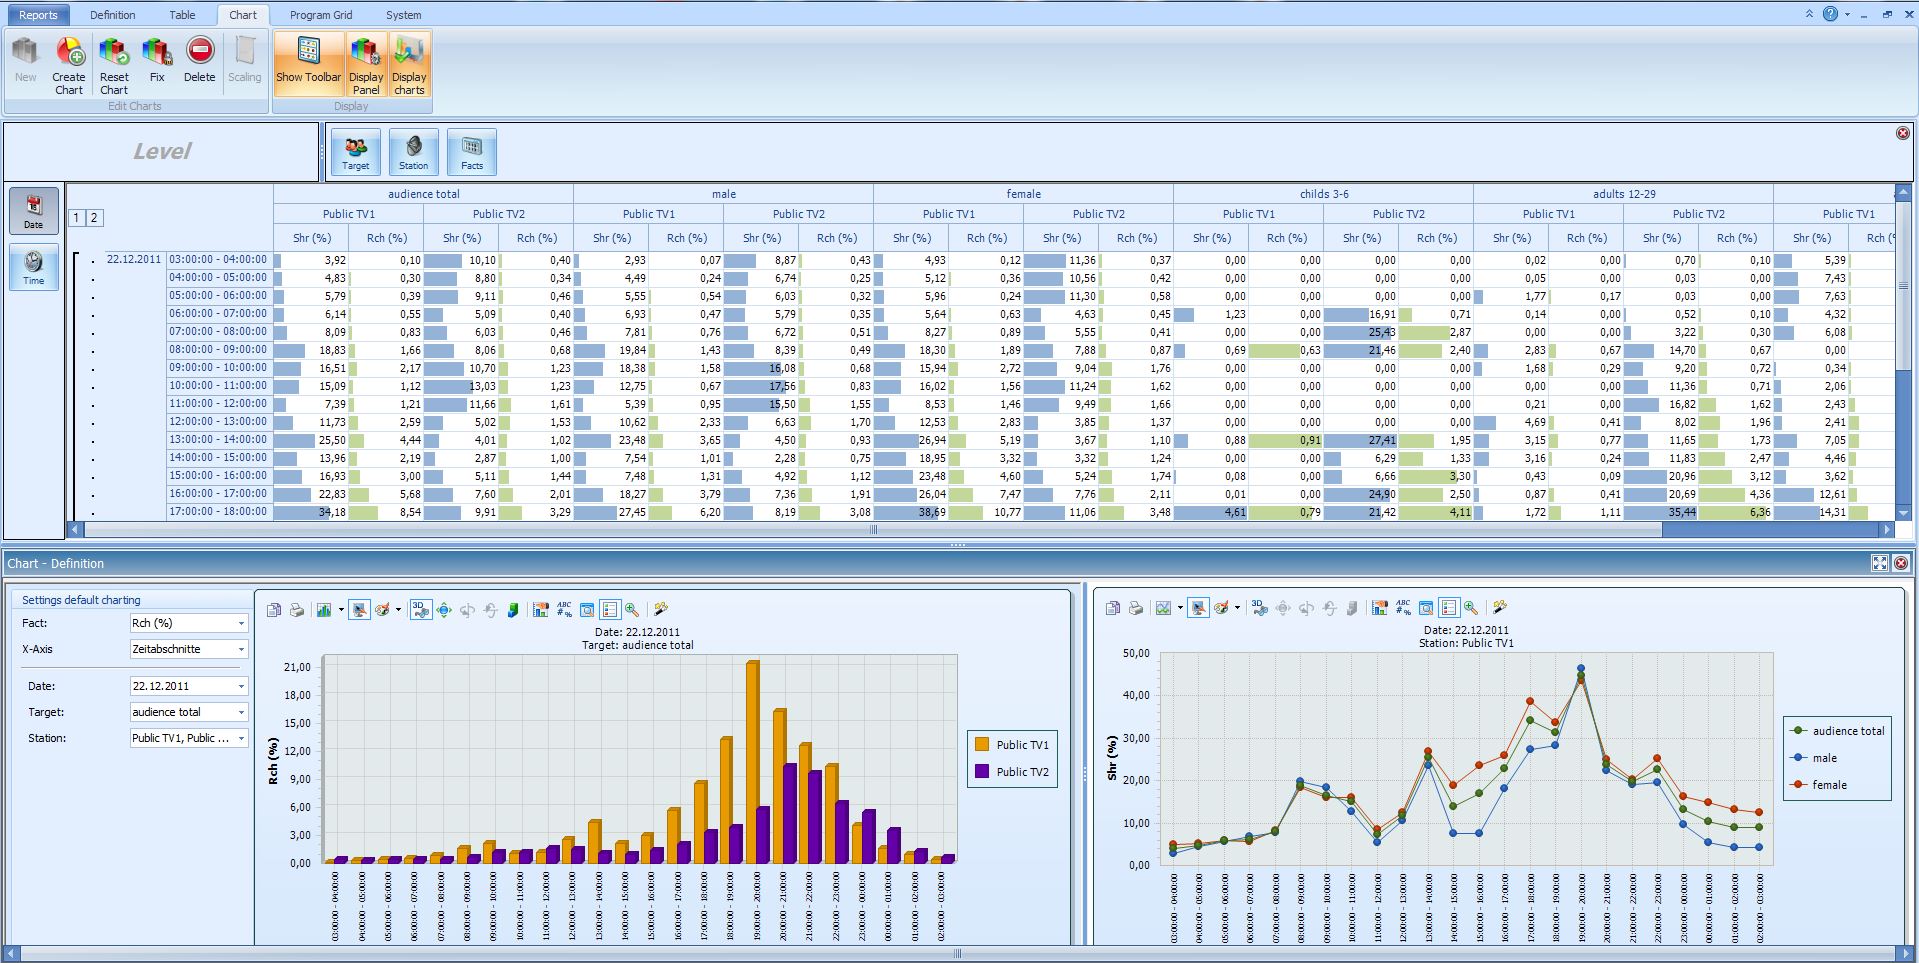
Task: Click the Create Chart ribbon icon
Action: 69,64
